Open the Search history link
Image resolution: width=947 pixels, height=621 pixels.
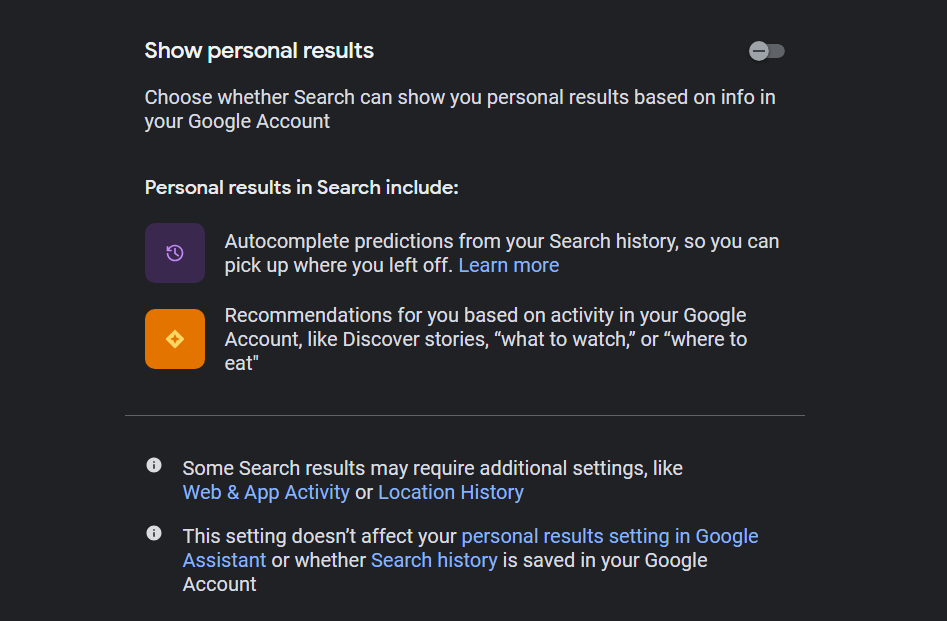tap(434, 561)
